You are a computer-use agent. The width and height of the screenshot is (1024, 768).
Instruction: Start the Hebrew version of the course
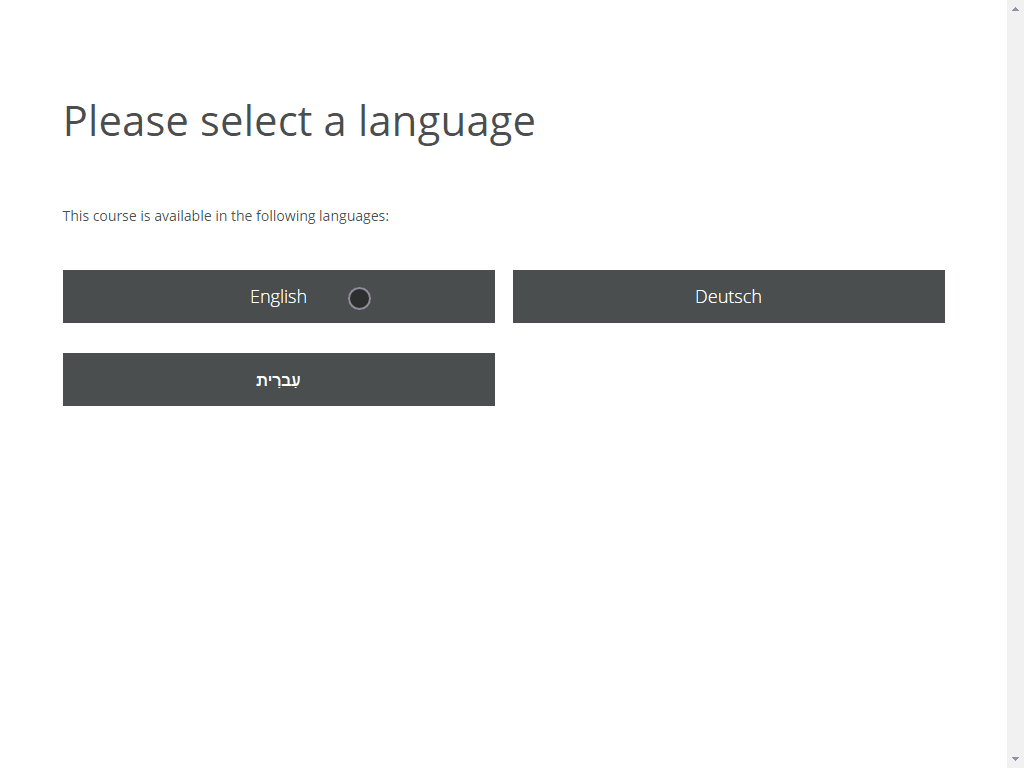(278, 379)
